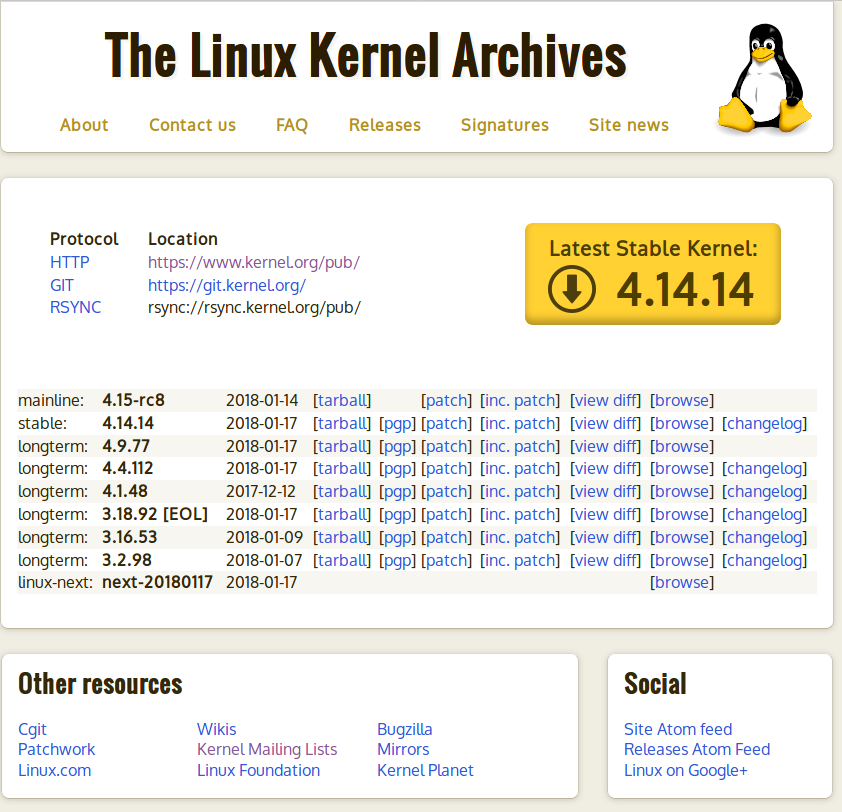Open the About page
This screenshot has width=842, height=812.
tap(84, 125)
